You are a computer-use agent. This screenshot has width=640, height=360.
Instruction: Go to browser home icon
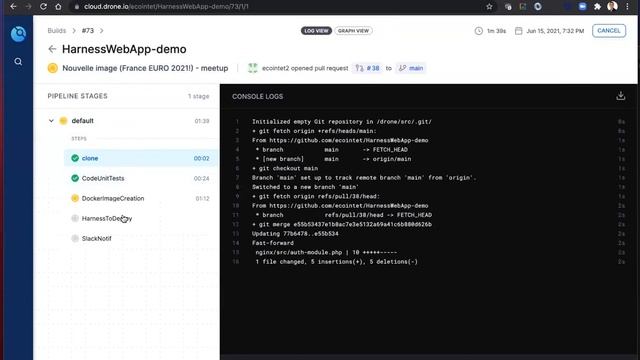[58, 7]
